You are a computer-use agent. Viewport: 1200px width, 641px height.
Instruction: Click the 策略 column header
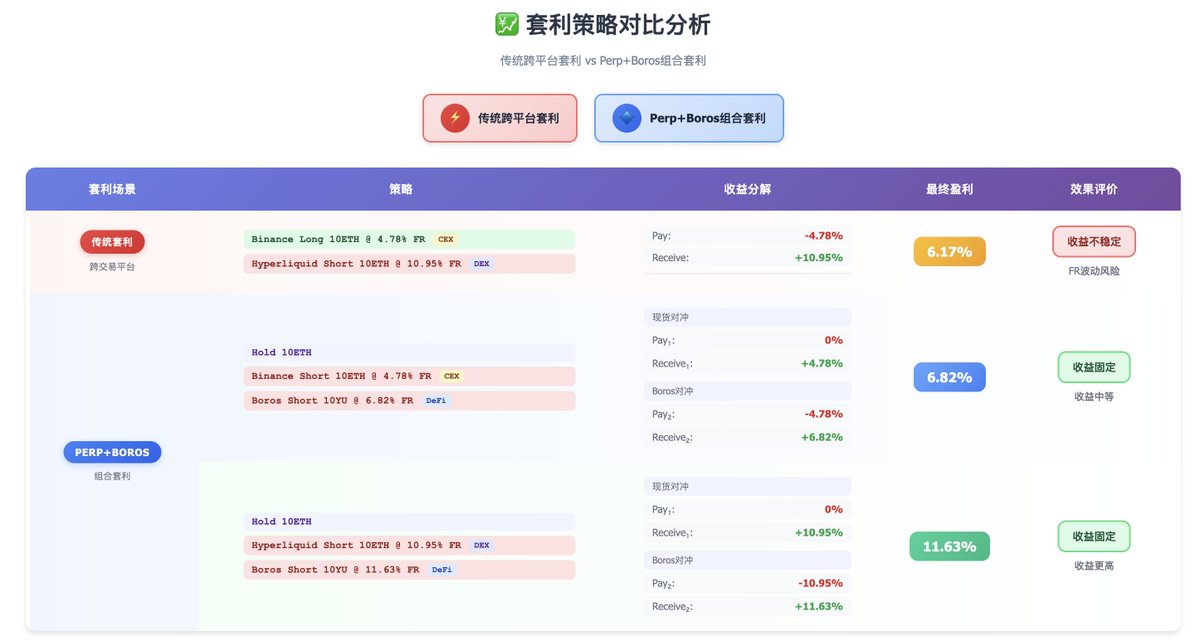(x=400, y=189)
